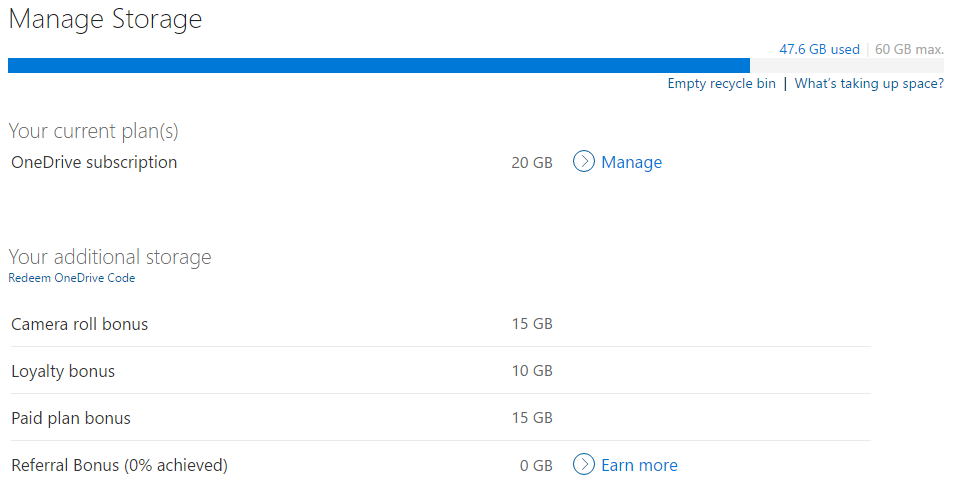Click the OneDrive subscription label
This screenshot has width=954, height=491.
click(94, 162)
